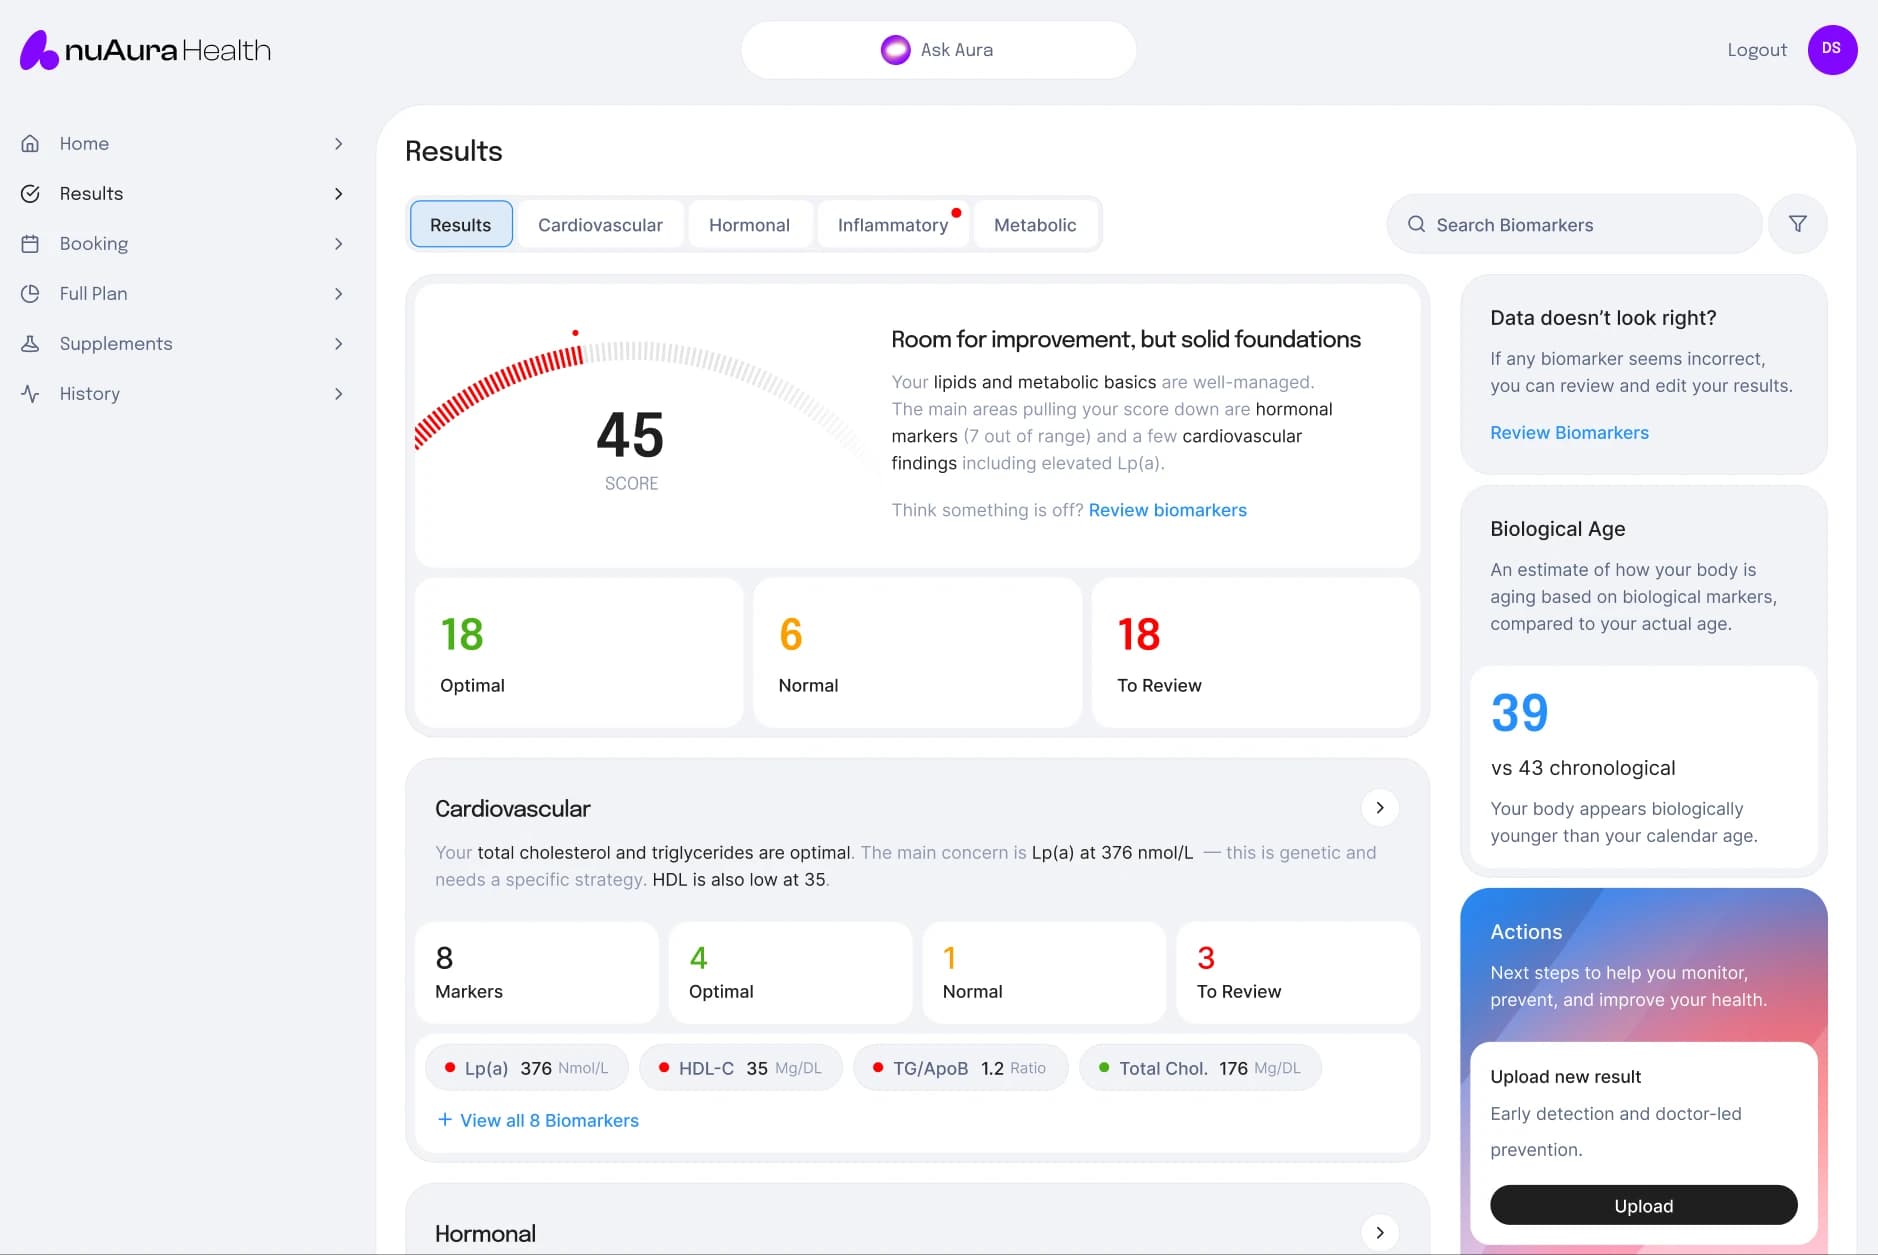1878x1255 pixels.
Task: Click the Supplements sidebar label
Action: coord(115,343)
